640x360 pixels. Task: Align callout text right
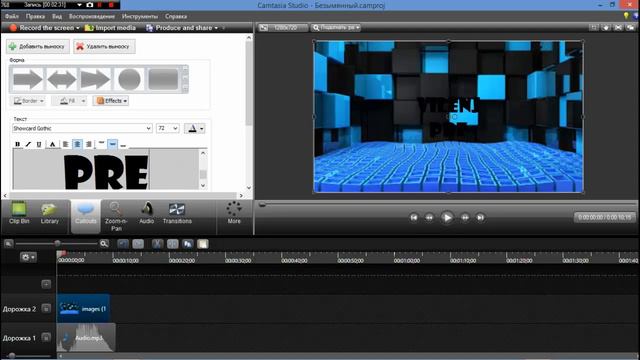point(89,144)
